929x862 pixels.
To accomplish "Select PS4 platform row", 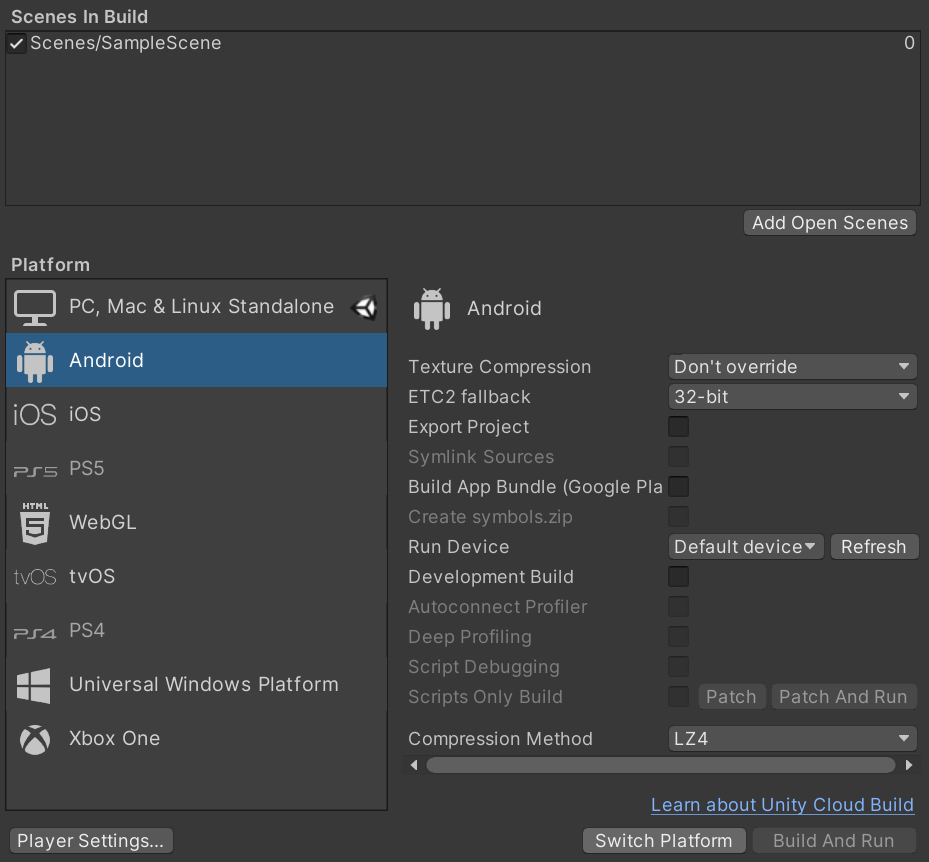I will 196,630.
